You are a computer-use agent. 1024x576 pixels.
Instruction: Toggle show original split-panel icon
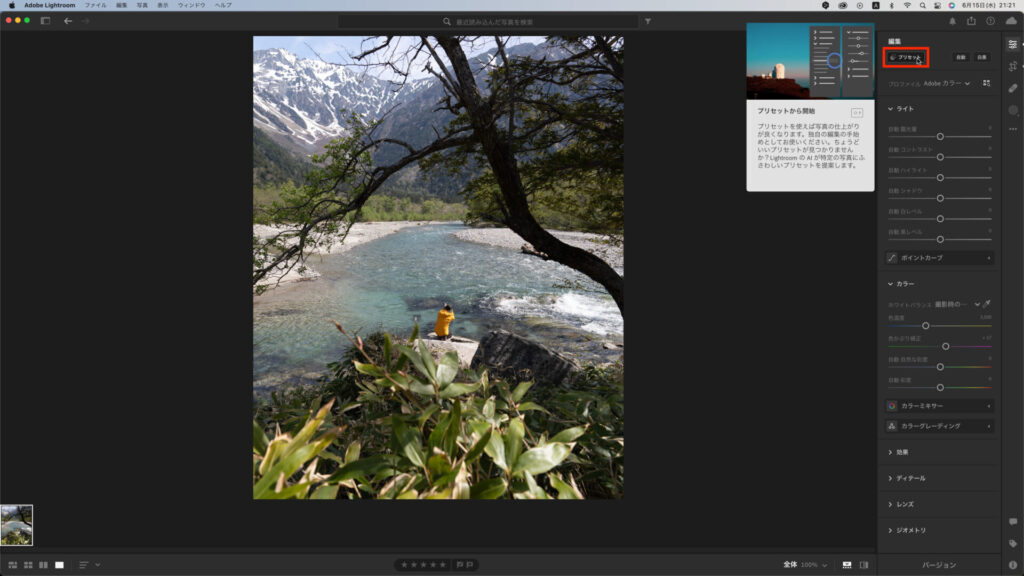click(x=864, y=565)
